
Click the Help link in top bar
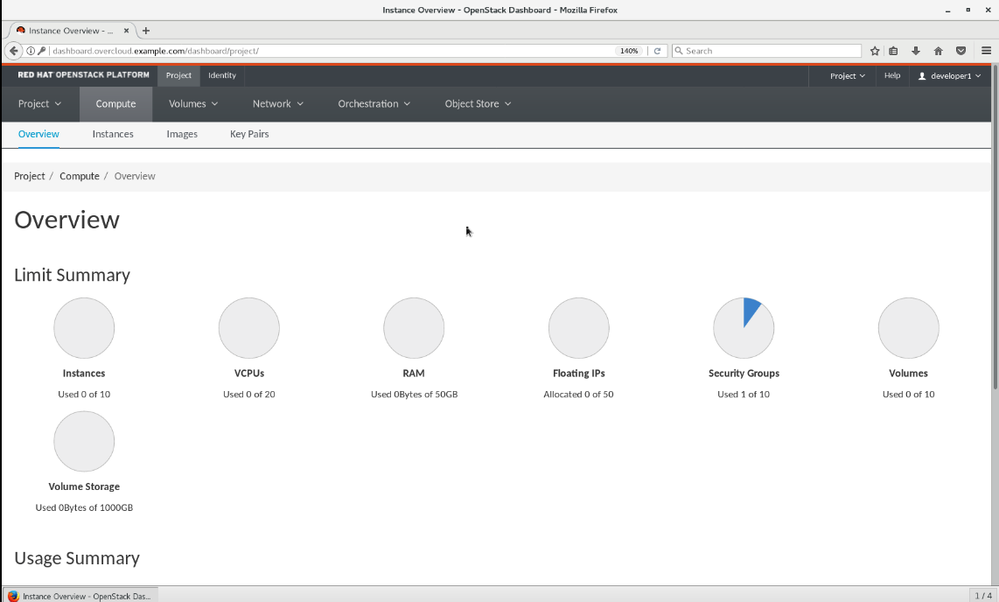pos(892,76)
